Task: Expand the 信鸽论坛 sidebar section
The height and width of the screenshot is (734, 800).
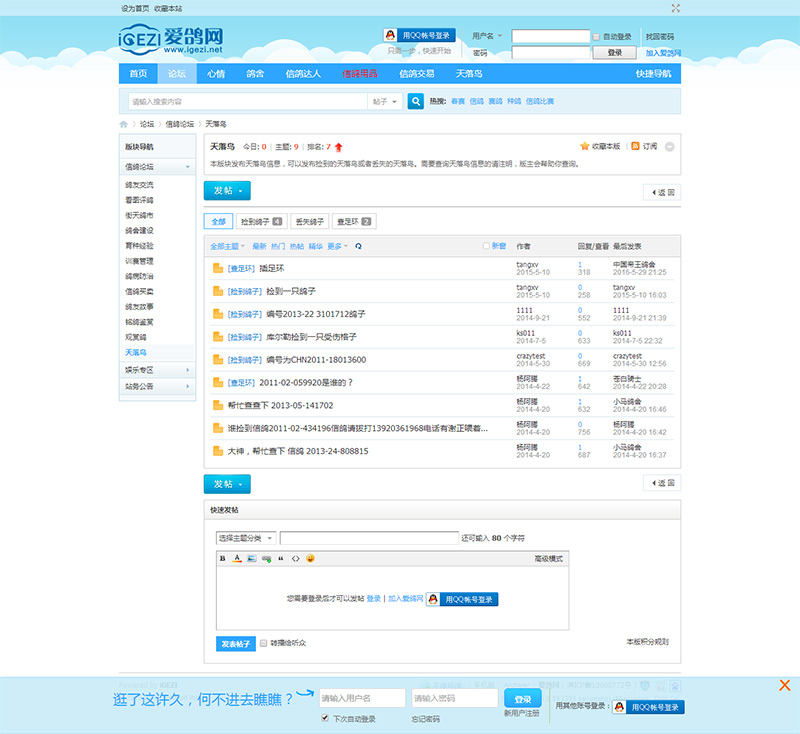Action: (x=157, y=167)
